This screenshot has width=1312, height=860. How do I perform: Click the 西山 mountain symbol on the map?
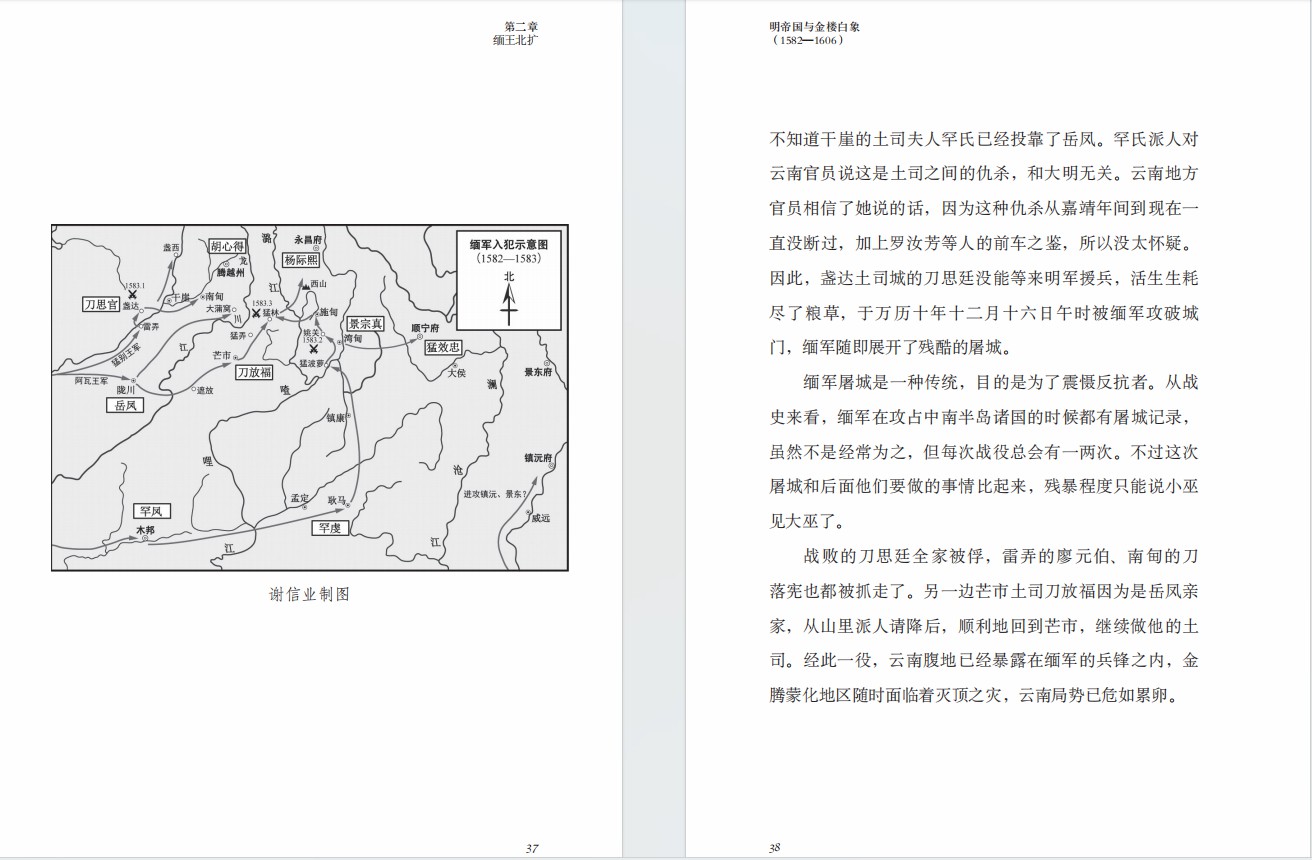[304, 285]
